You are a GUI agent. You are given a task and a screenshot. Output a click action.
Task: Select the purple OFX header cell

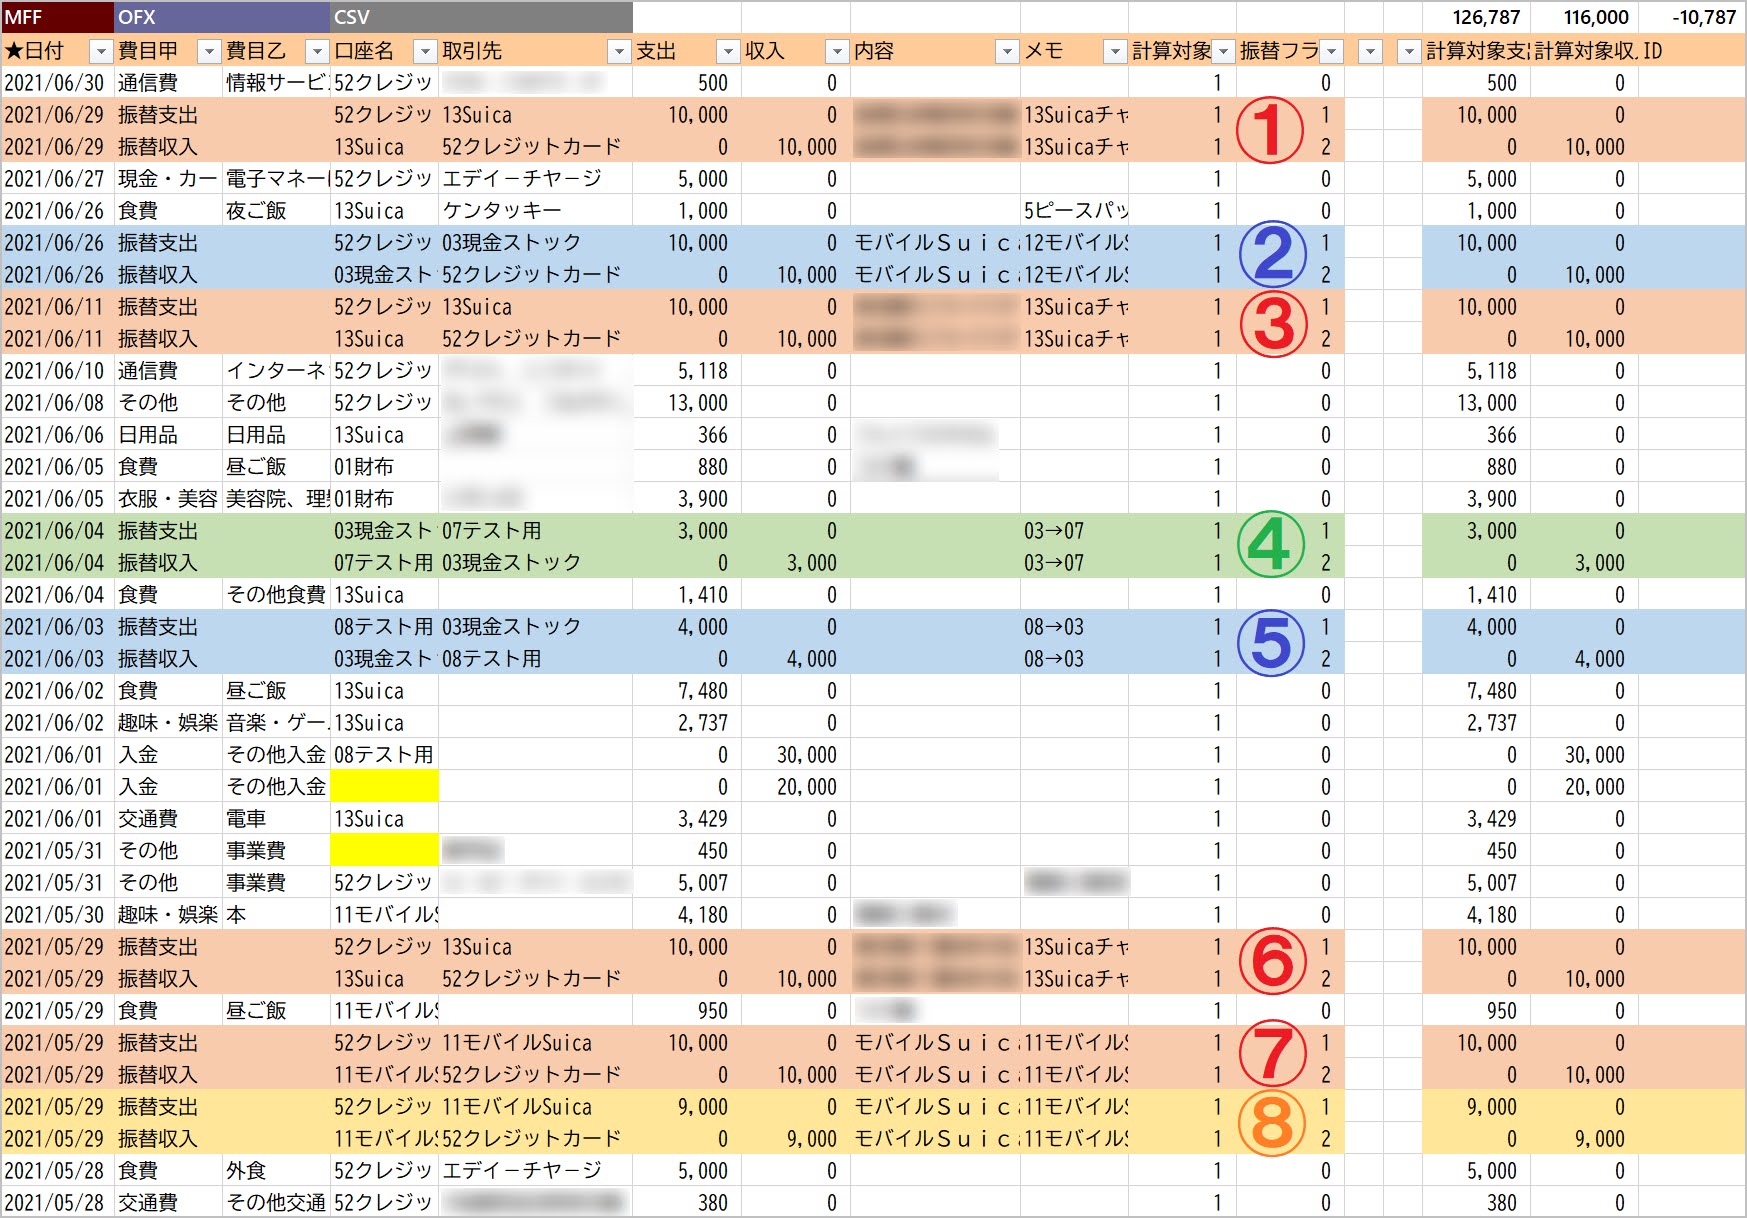(222, 17)
